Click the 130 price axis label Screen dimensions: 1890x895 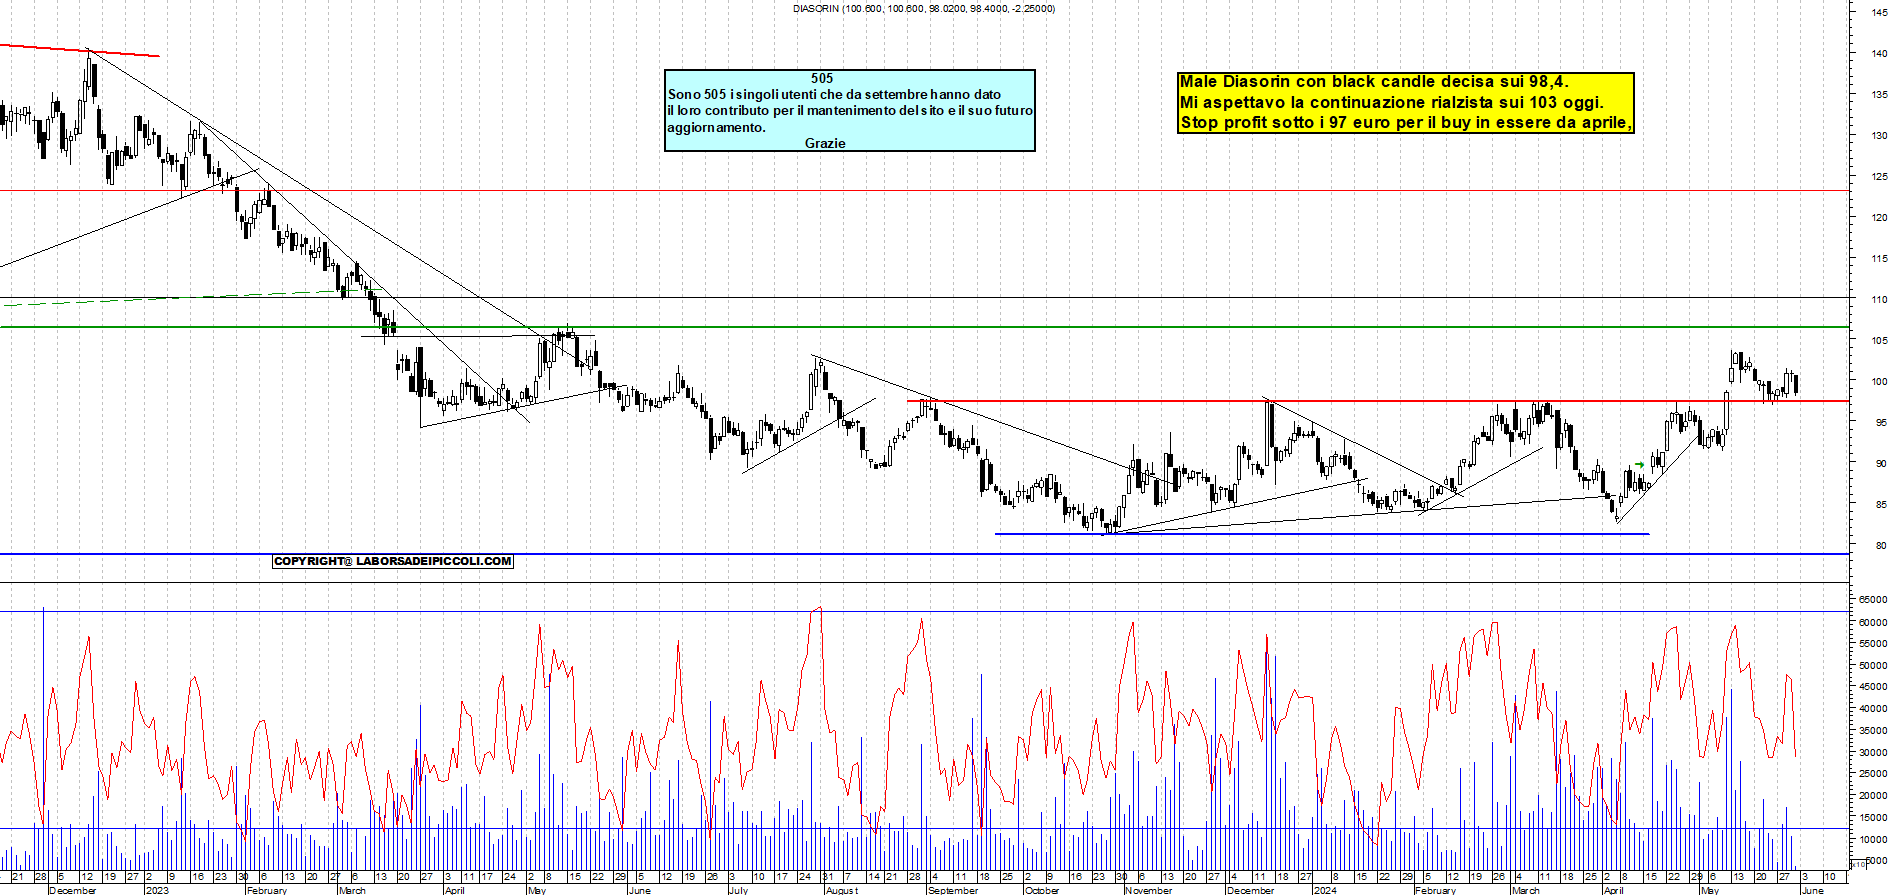[1879, 135]
